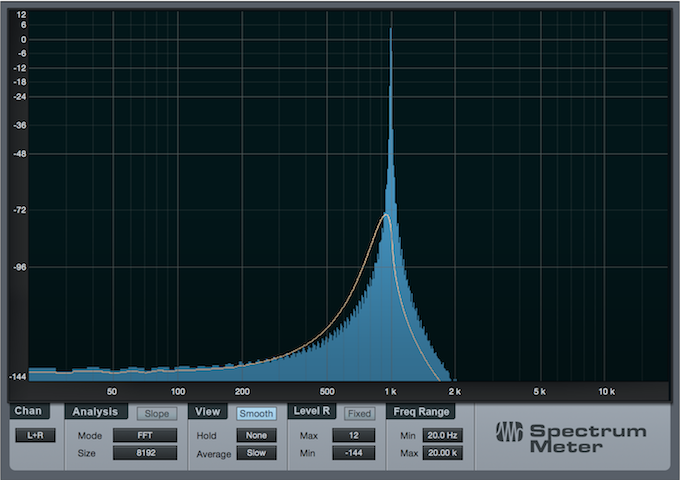Toggle the Fixed level range button
Viewport: 680px width, 480px height.
(359, 414)
